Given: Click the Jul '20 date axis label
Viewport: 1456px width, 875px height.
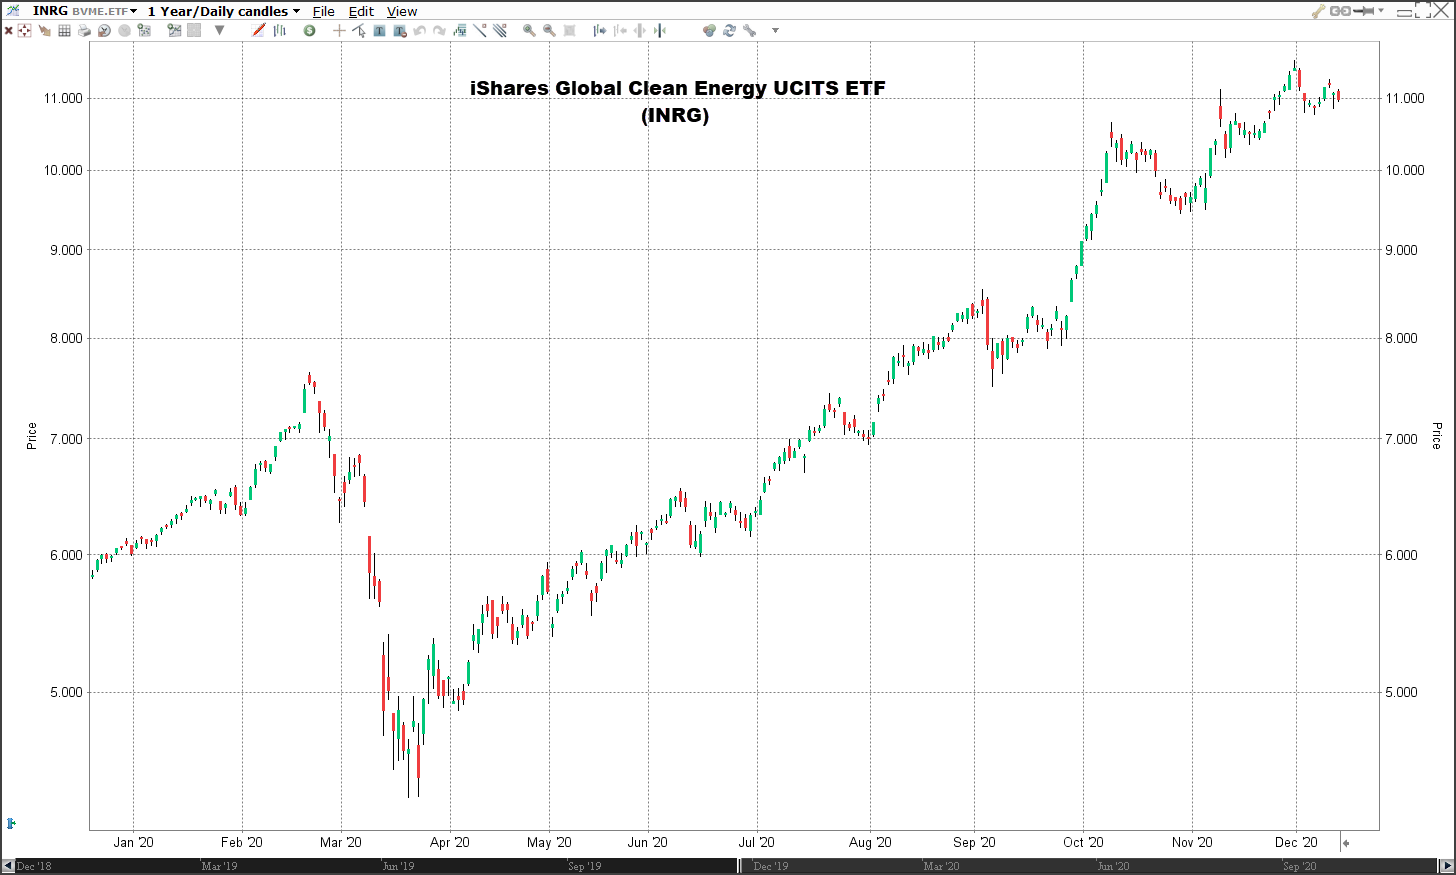Looking at the screenshot, I should tap(756, 842).
